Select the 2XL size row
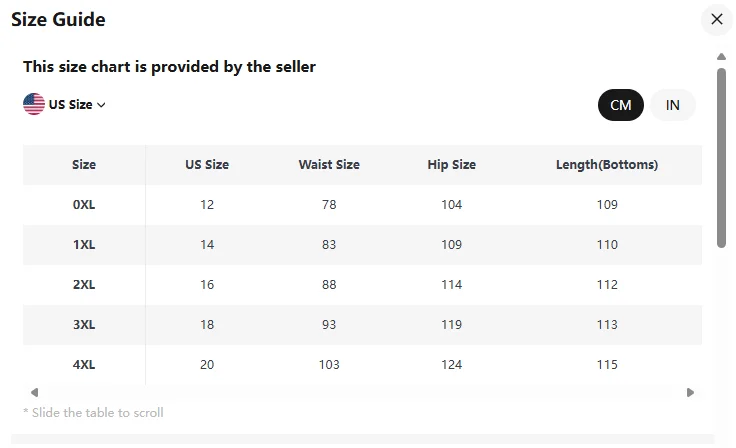Screen dimensions: 736x448 (x=362, y=285)
